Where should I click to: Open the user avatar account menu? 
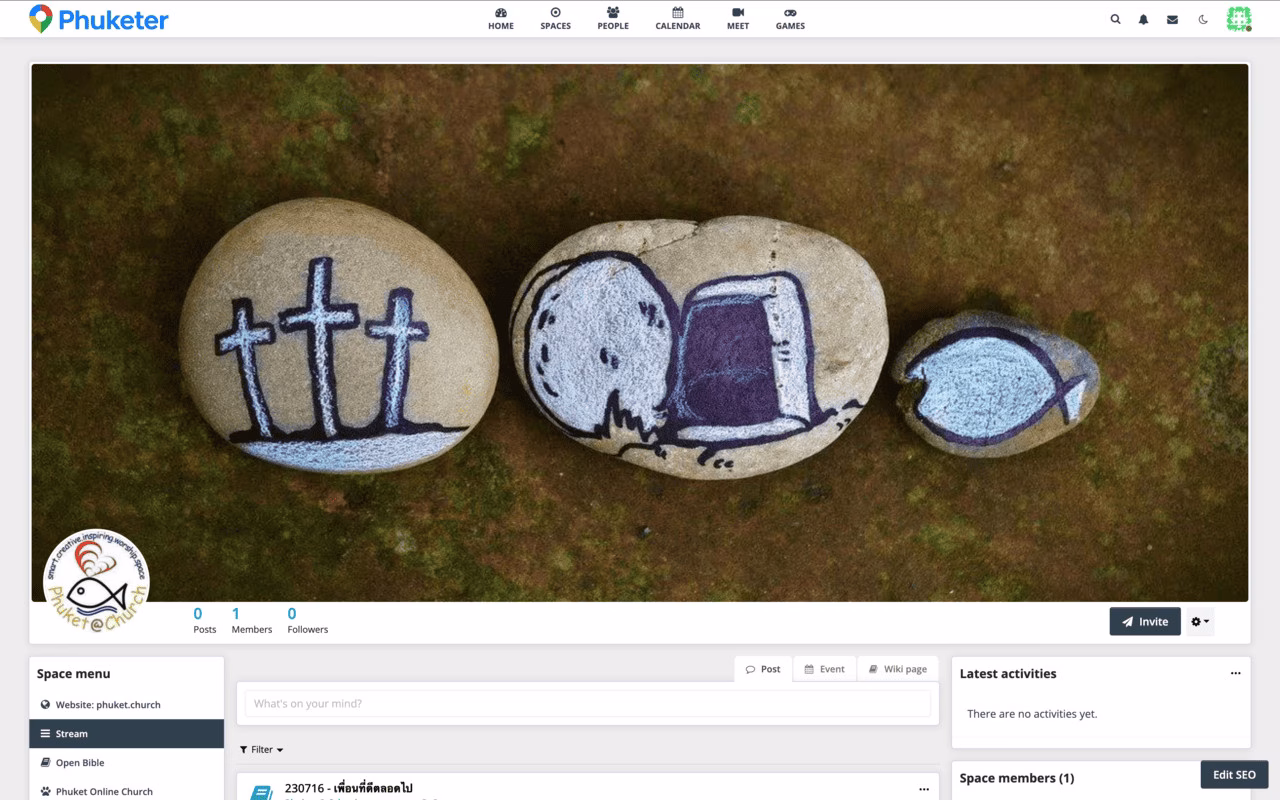(1239, 19)
